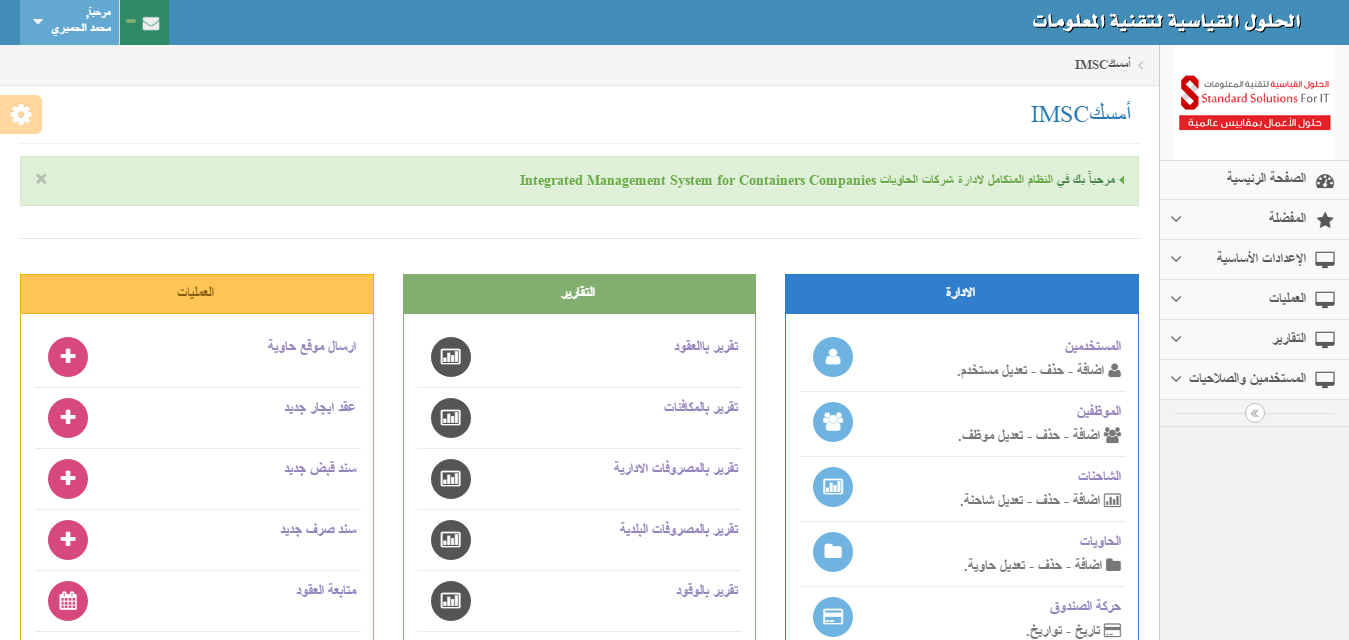Viewport: 1349px width, 640px height.
Task: Open the تقرير بالوقود report link
Action: point(707,591)
